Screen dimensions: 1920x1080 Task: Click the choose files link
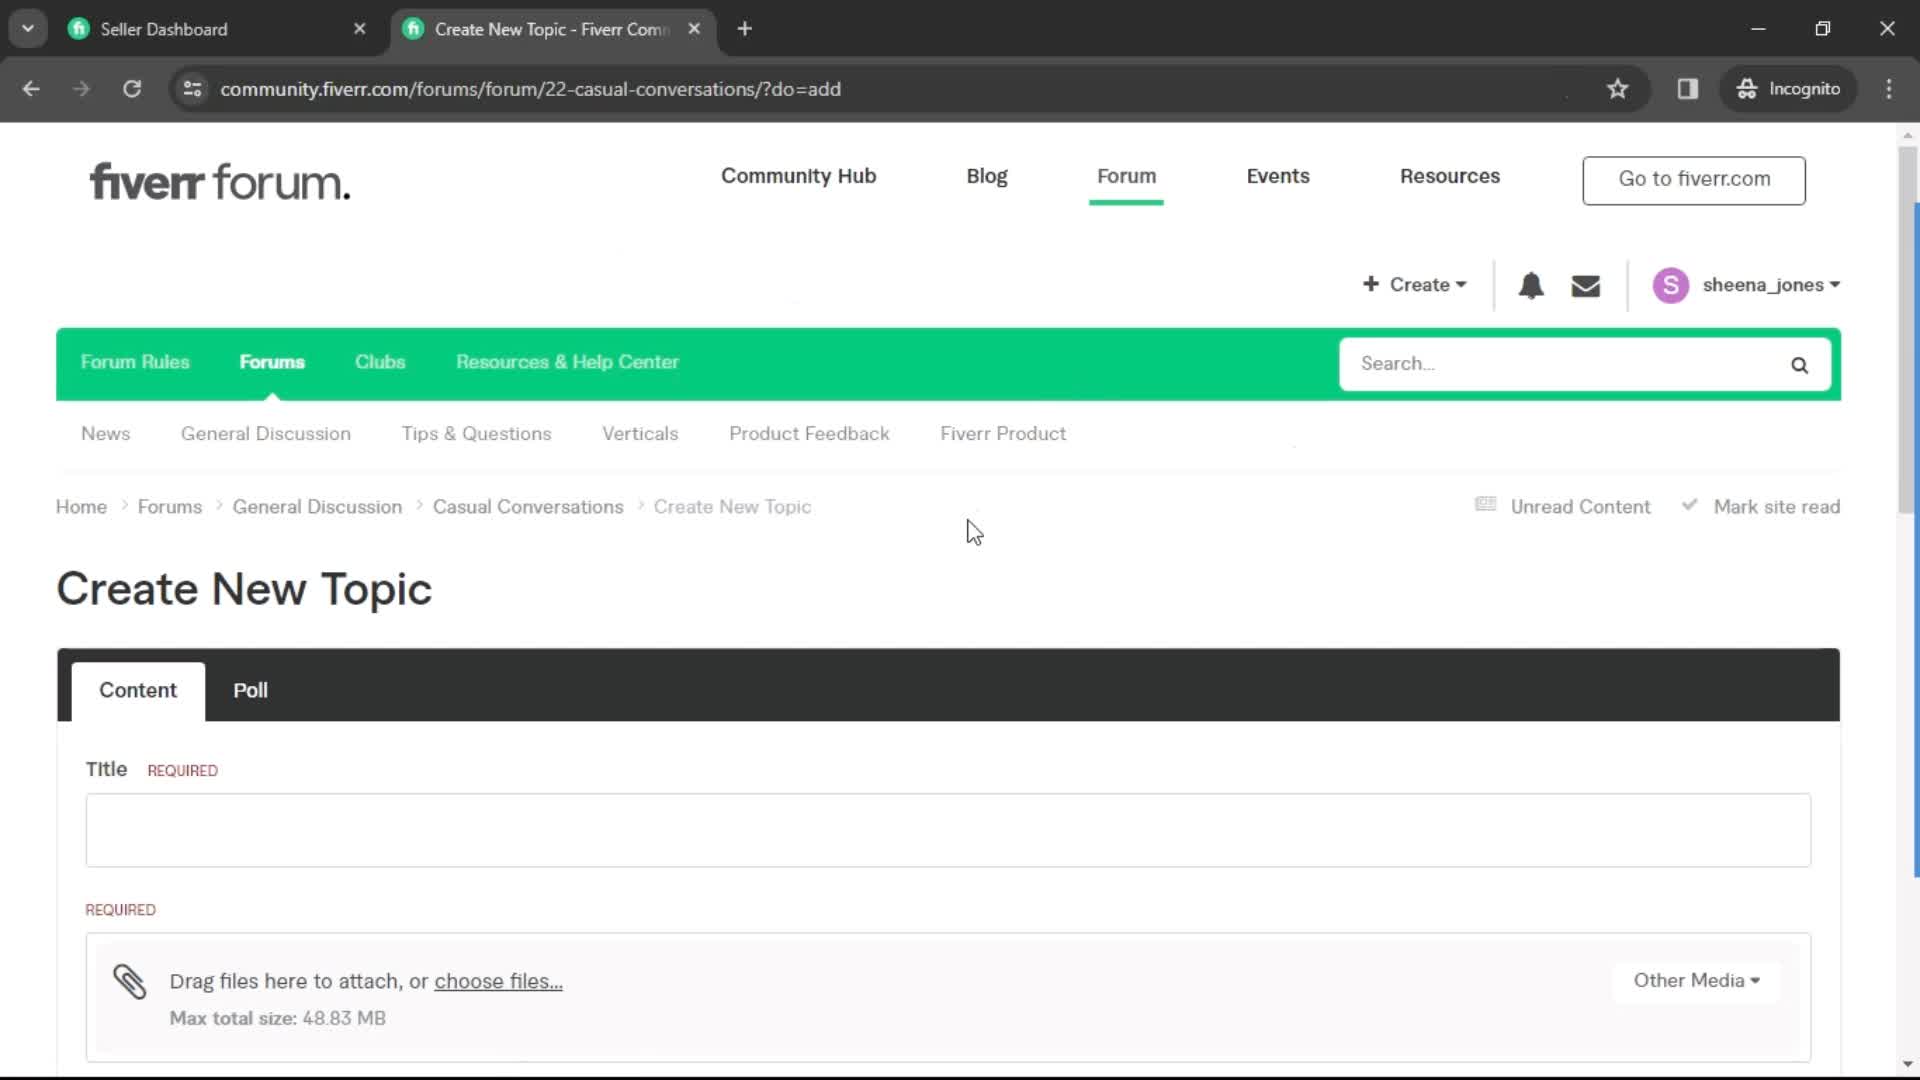(497, 981)
